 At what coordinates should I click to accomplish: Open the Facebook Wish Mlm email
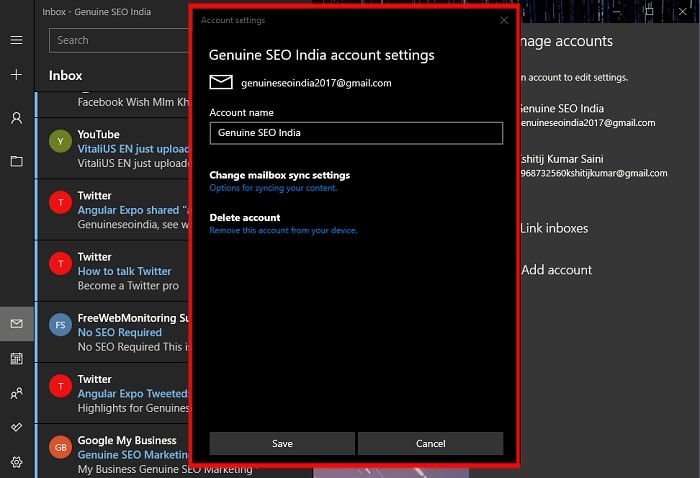113,104
